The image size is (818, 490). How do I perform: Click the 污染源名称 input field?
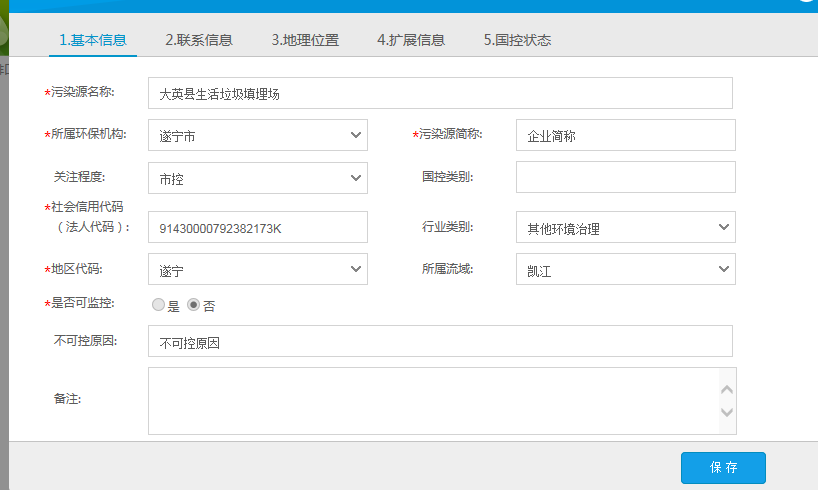pyautogui.click(x=440, y=93)
